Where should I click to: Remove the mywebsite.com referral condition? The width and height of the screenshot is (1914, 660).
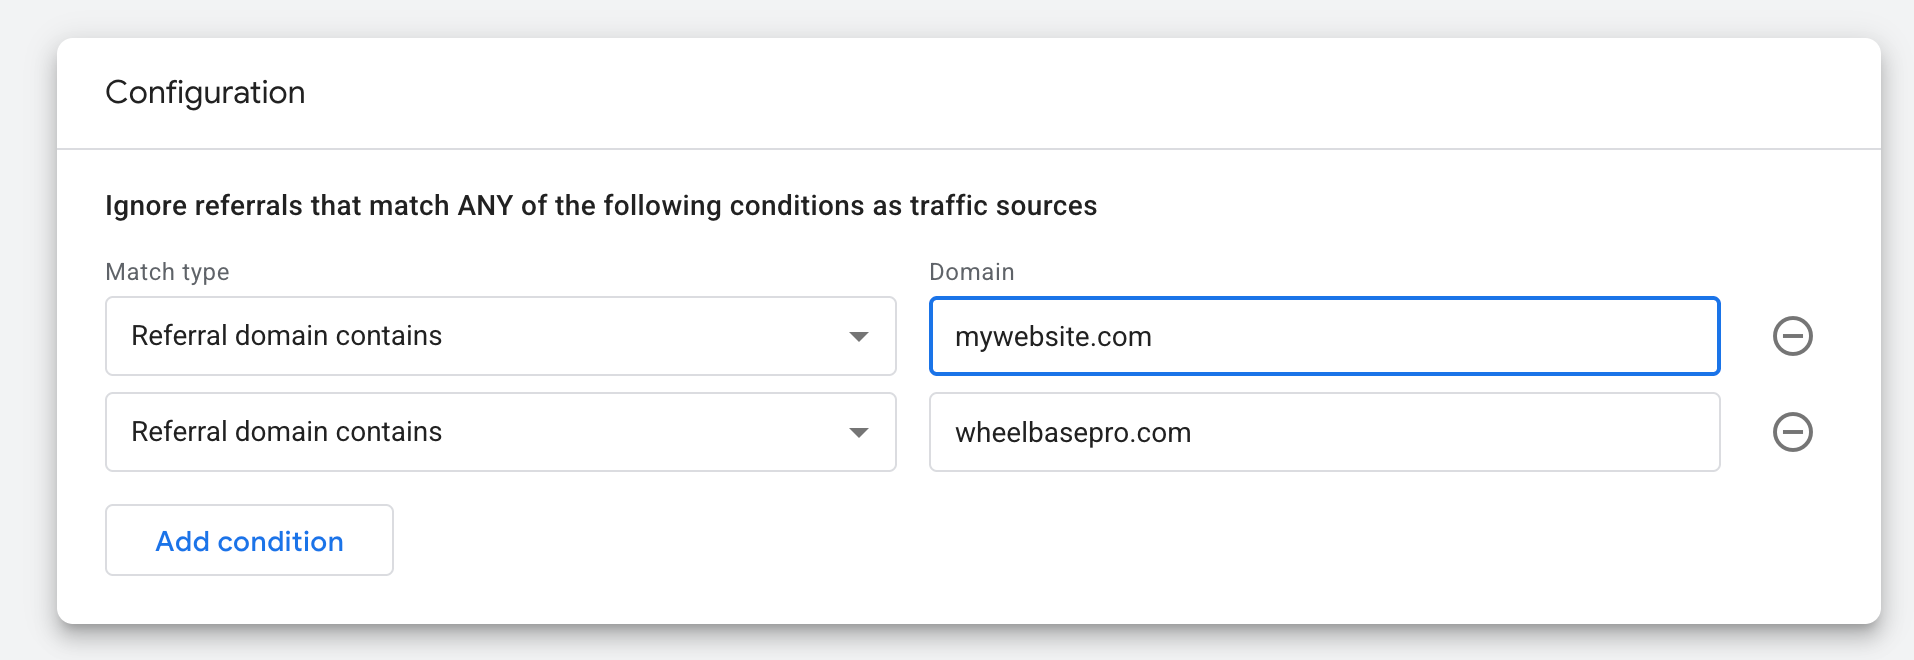coord(1792,336)
